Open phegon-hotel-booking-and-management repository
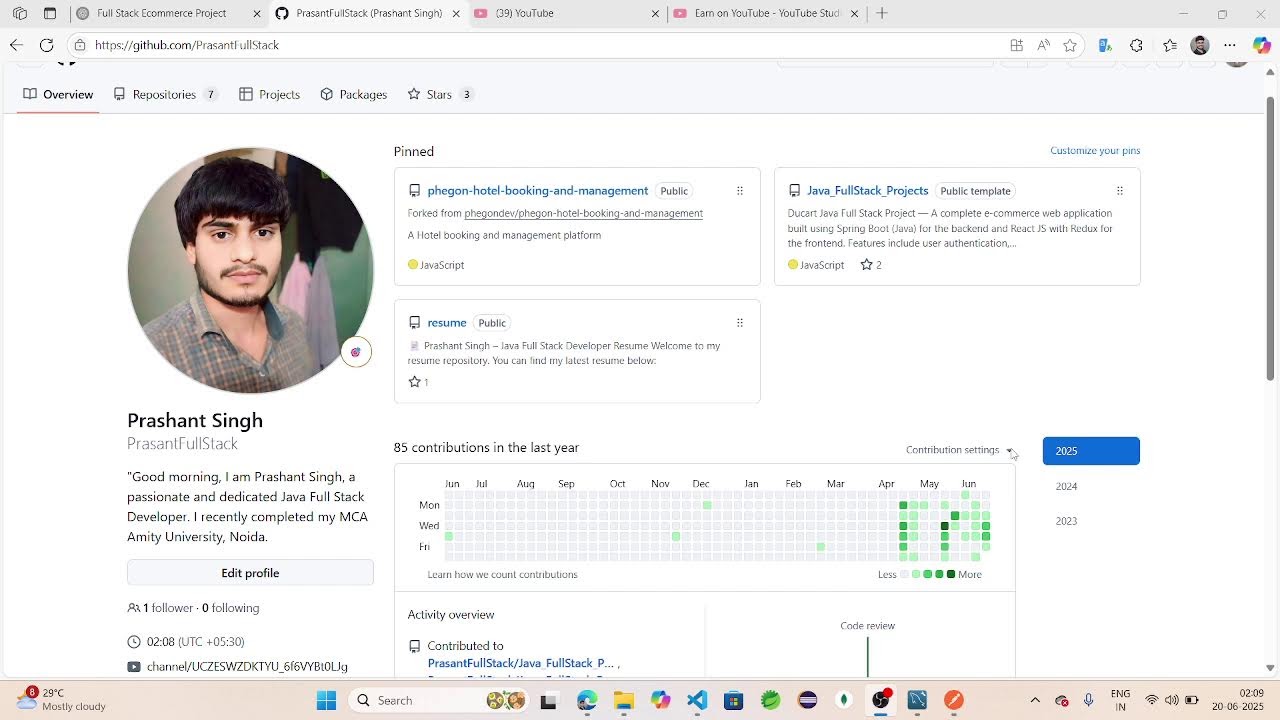 (538, 191)
